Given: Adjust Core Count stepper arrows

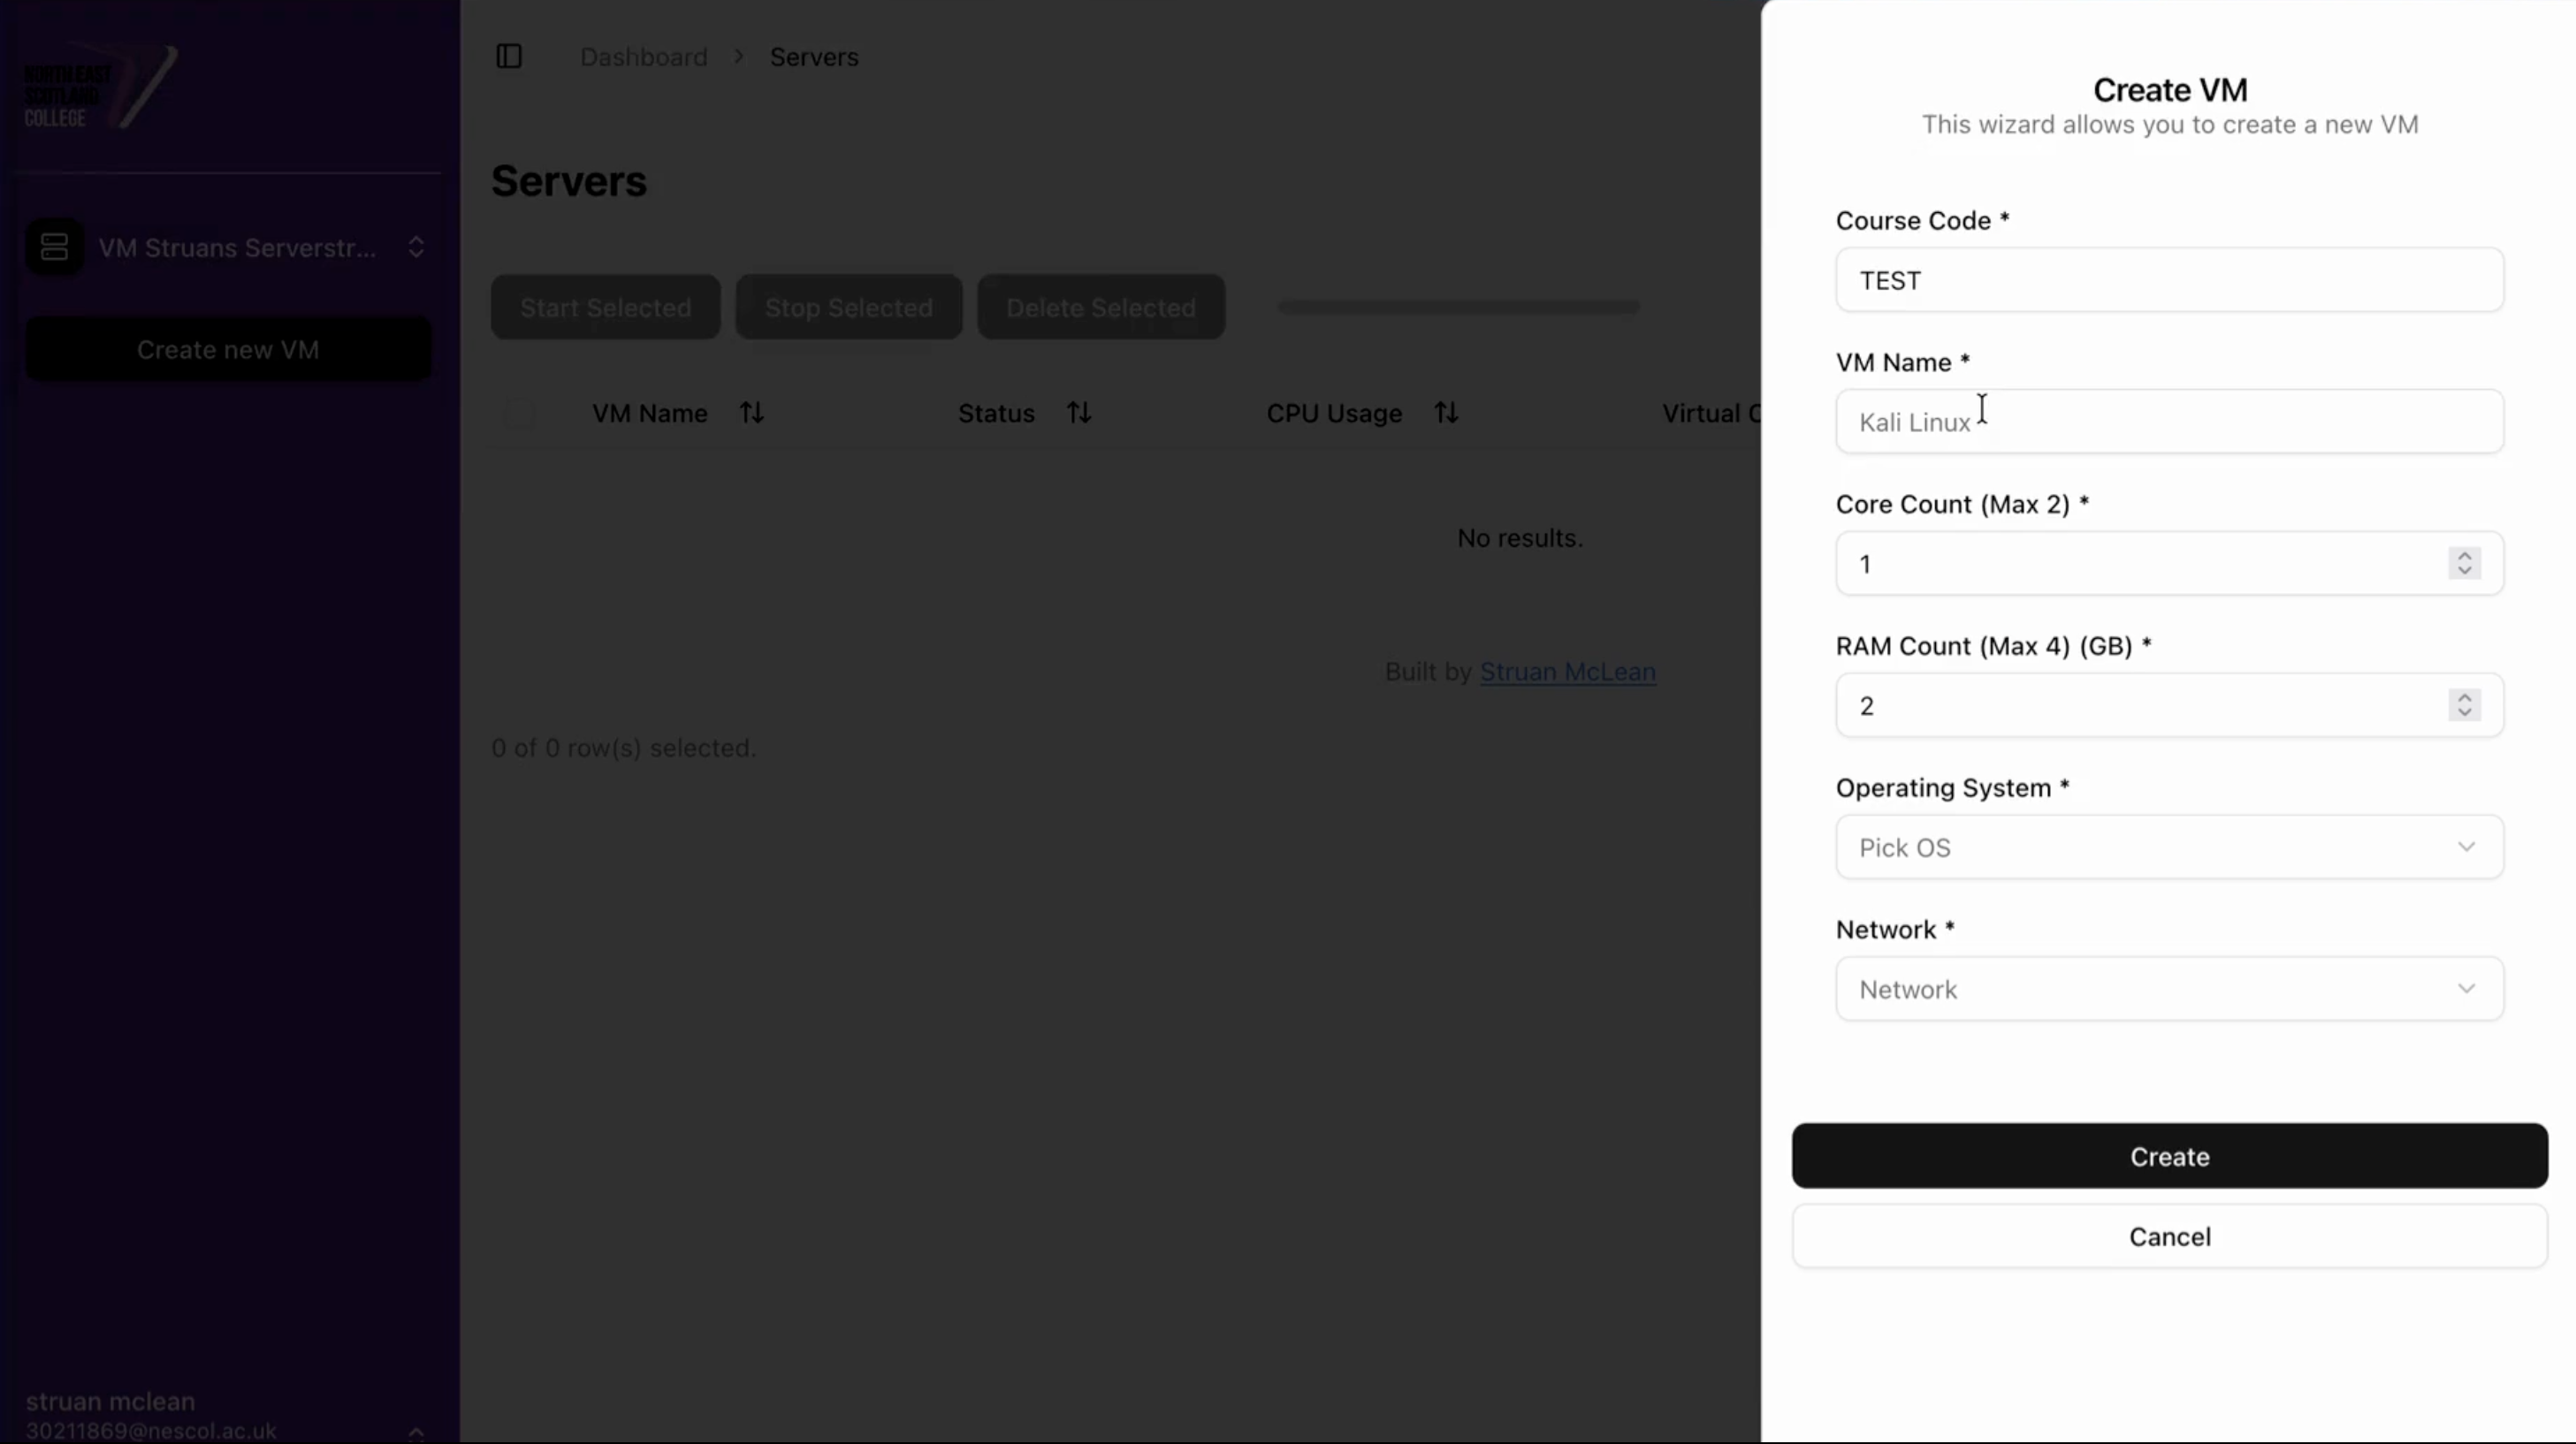Looking at the screenshot, I should 2464,564.
